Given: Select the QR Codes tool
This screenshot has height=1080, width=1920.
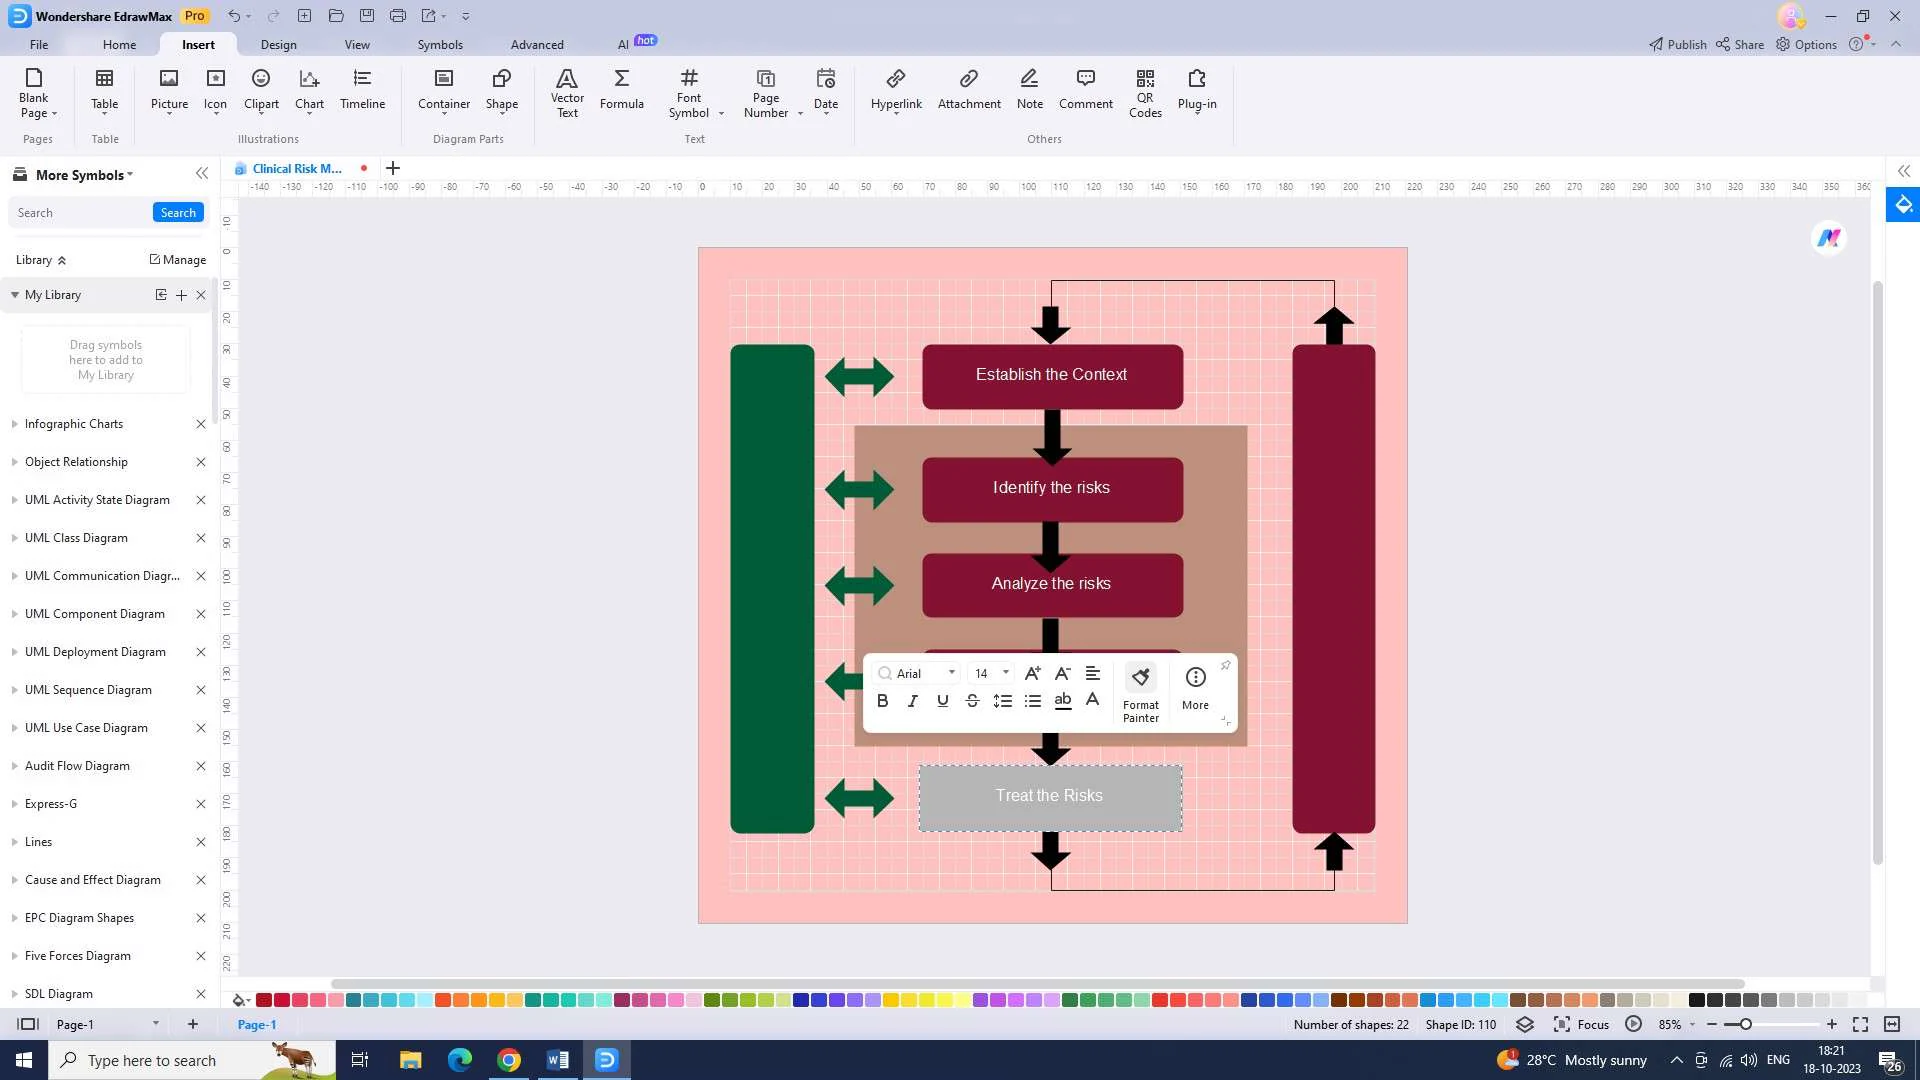Looking at the screenshot, I should pos(1143,90).
